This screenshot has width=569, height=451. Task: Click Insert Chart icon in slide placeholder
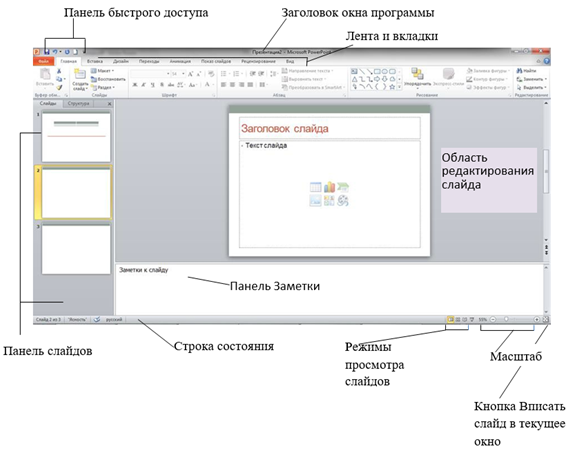[x=329, y=187]
